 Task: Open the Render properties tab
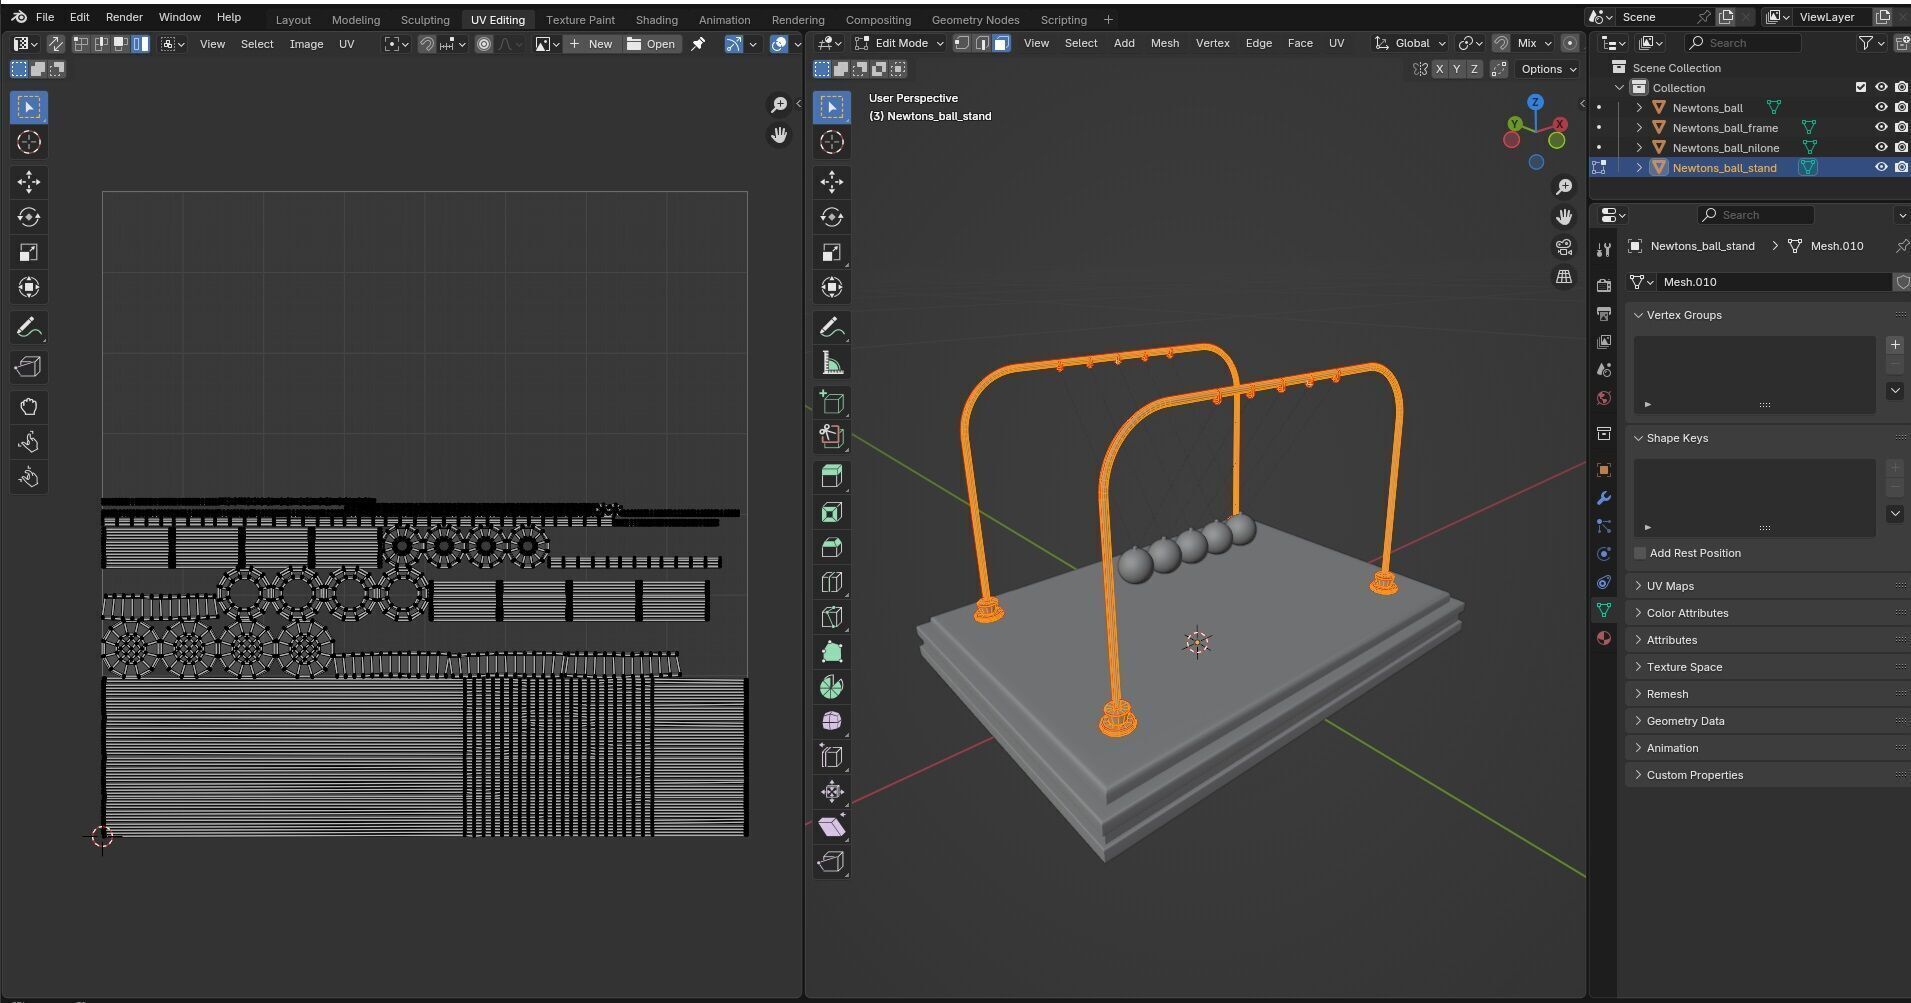click(1604, 285)
